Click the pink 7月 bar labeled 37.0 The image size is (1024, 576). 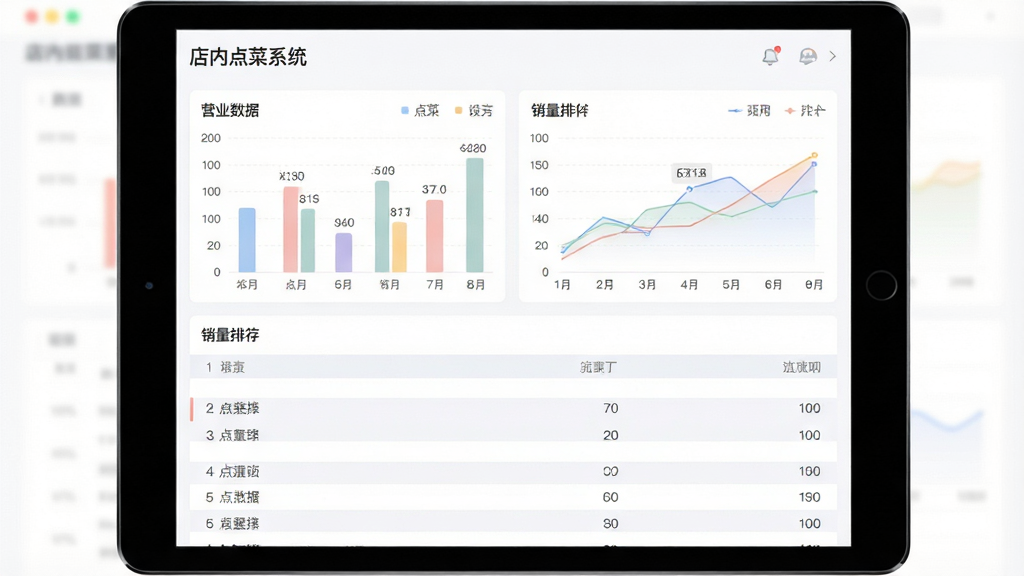[434, 236]
